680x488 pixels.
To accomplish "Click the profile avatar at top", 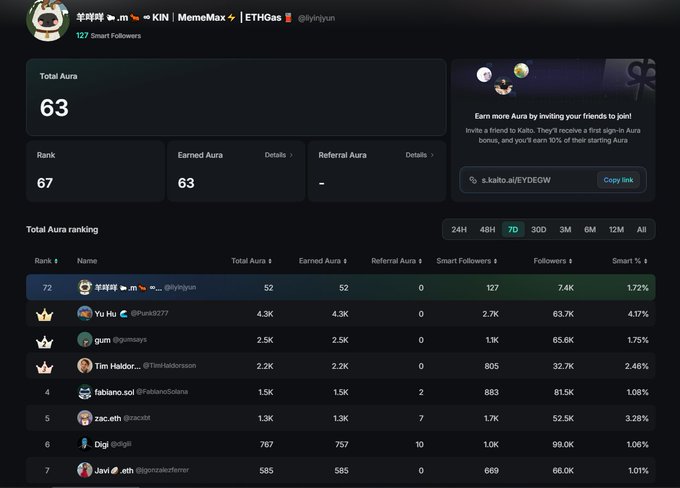I will tap(48, 19).
